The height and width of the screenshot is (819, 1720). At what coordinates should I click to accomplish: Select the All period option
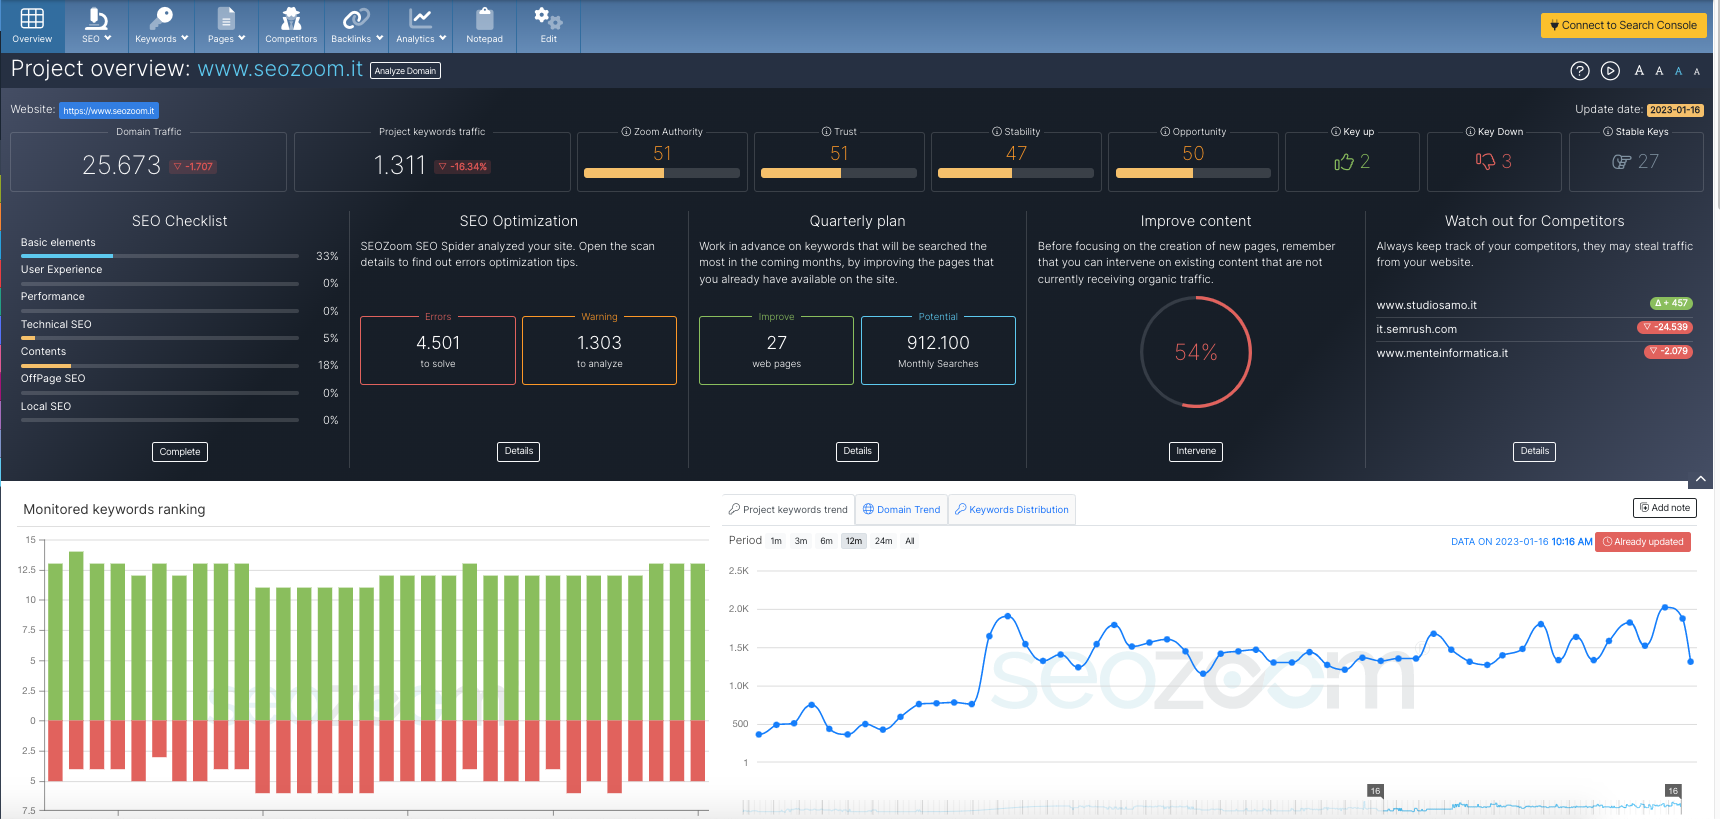(x=910, y=541)
